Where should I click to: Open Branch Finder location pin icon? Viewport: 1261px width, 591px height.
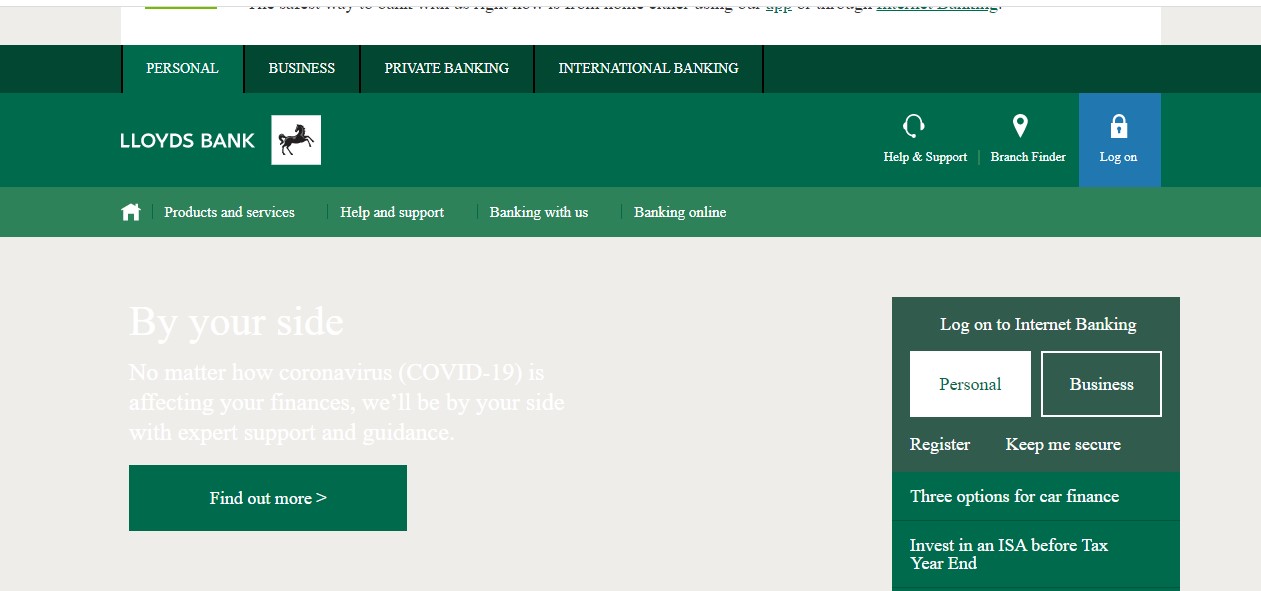(1020, 126)
